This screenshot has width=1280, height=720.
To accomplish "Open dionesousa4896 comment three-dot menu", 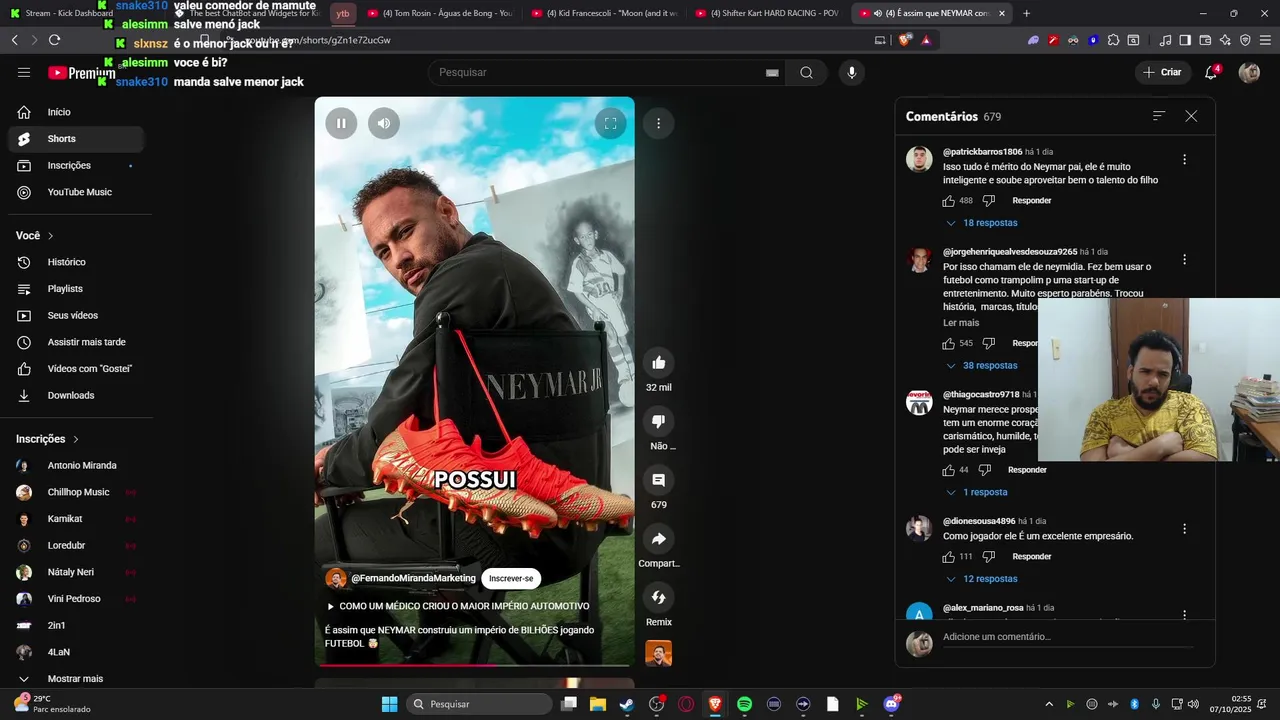I will [x=1184, y=528].
